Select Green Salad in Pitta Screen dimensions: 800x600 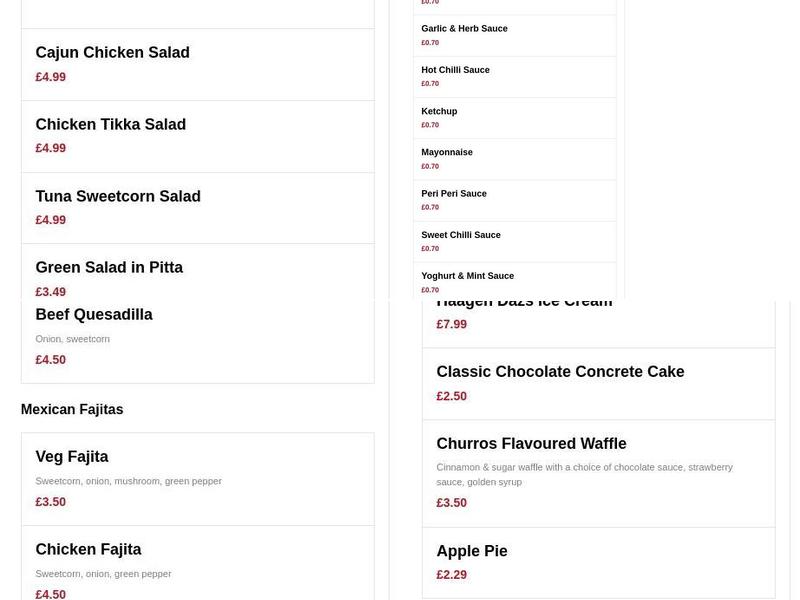[x=109, y=267]
